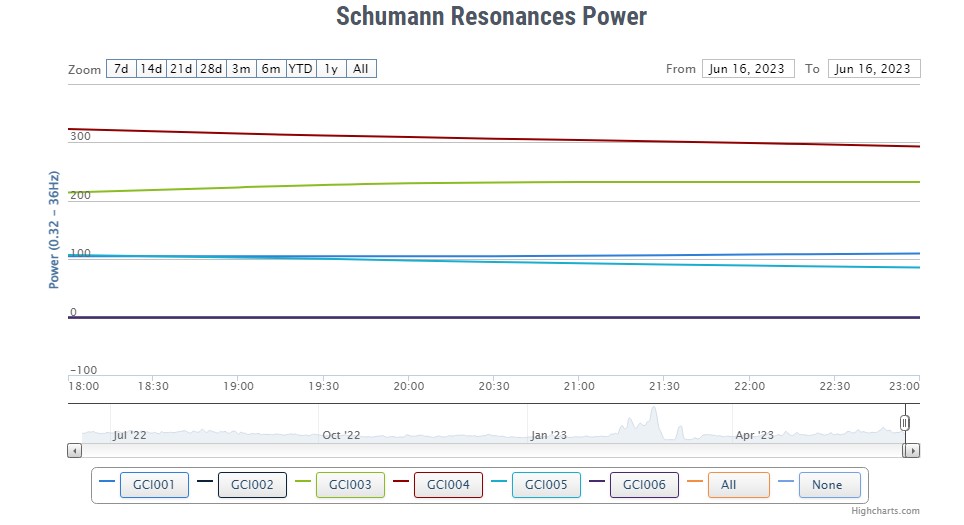Select the 14d zoom range

click(x=151, y=69)
